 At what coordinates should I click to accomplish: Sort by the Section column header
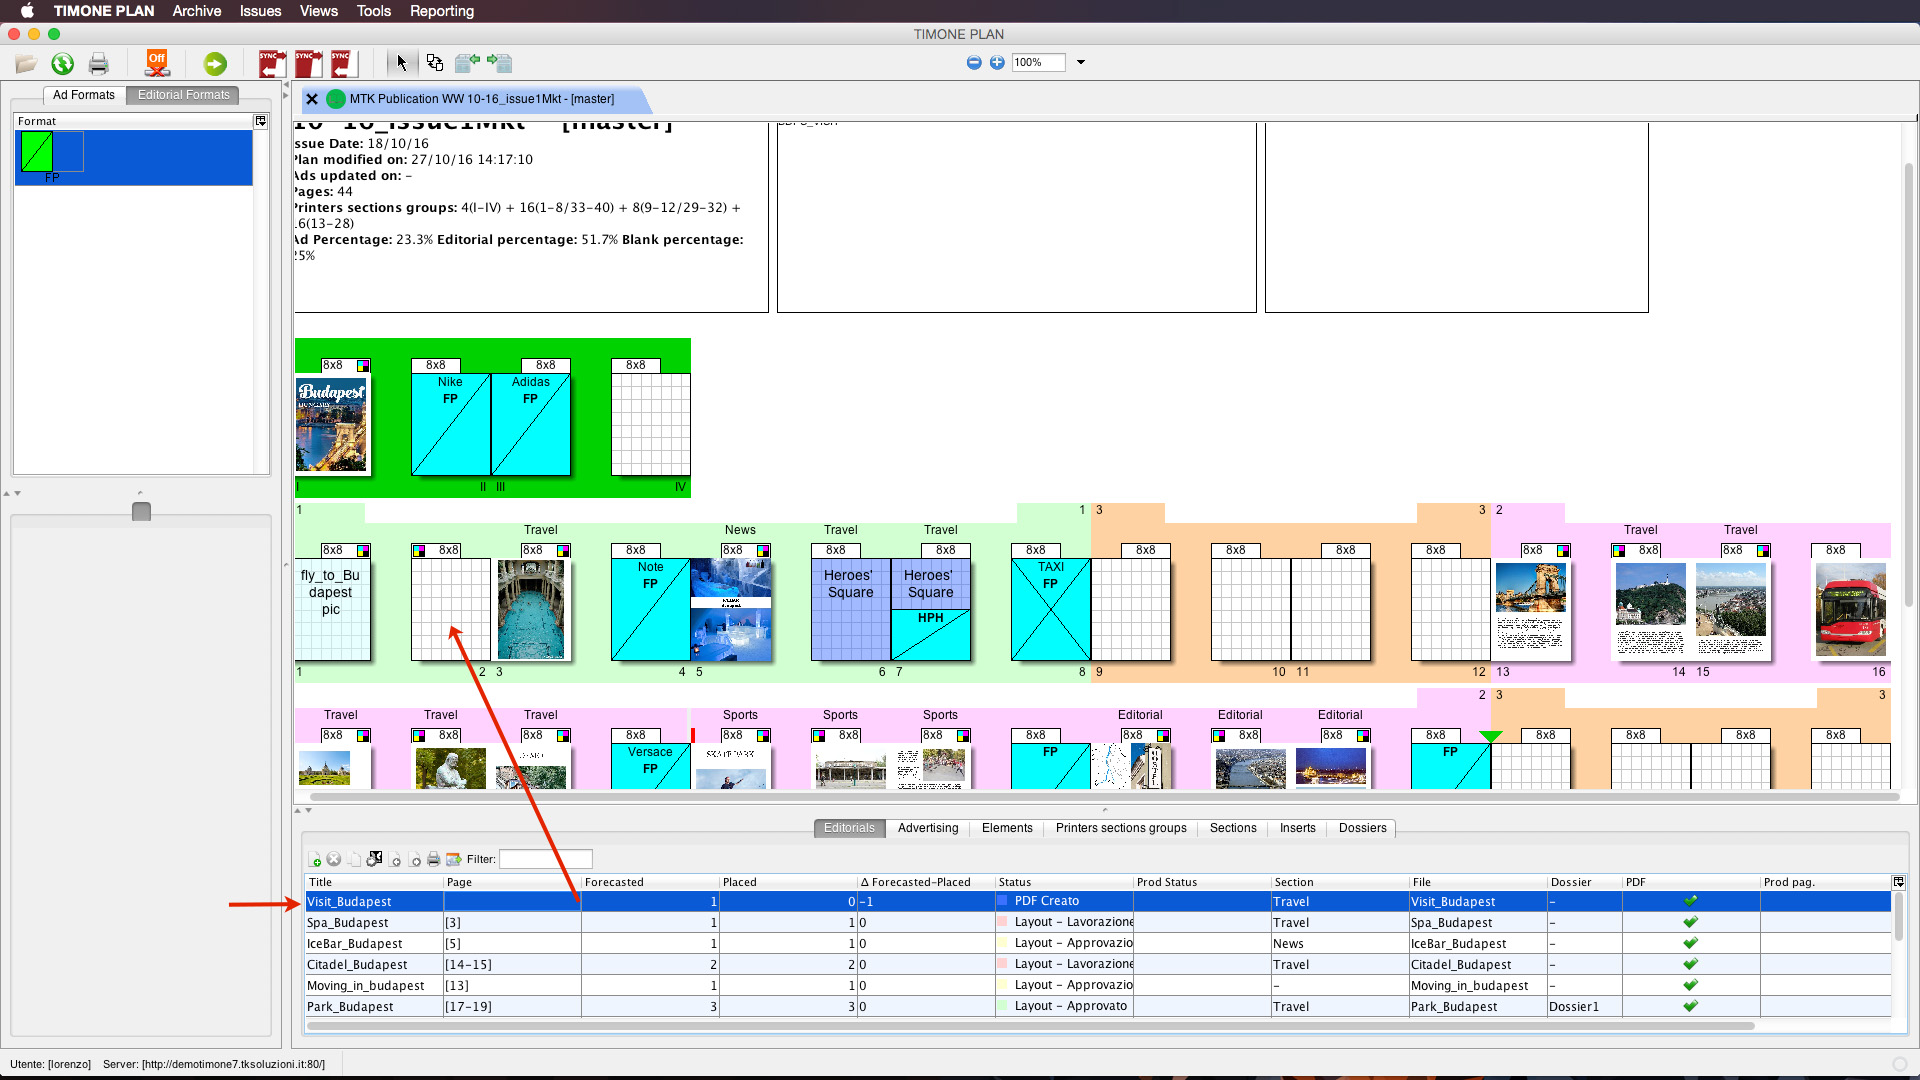(x=1340, y=882)
